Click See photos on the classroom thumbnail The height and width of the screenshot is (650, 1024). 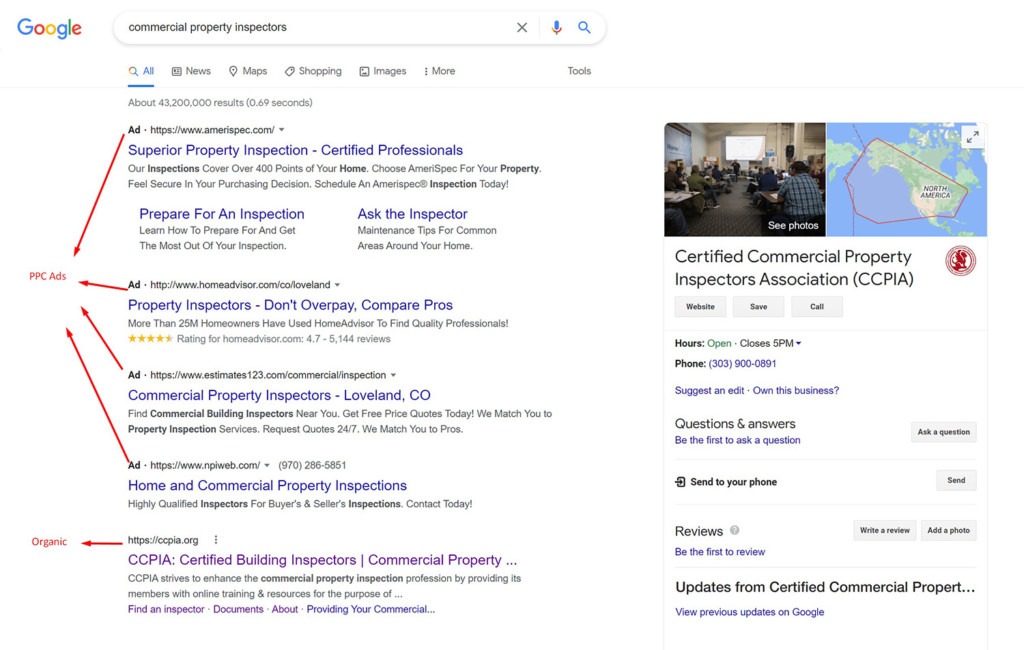(793, 225)
